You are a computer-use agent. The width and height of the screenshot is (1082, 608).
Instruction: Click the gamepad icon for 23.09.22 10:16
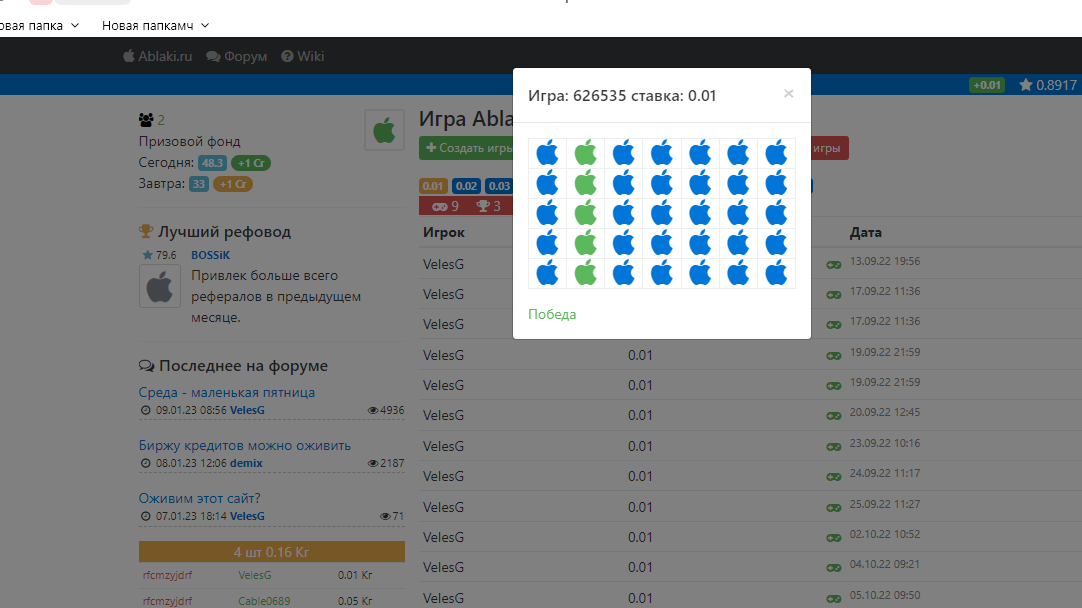tap(834, 447)
